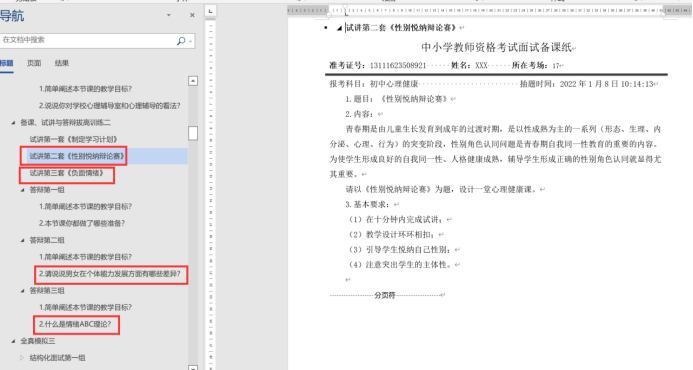Switch to the 页面 tab
Screen dimensions: 693x370
(34, 63)
